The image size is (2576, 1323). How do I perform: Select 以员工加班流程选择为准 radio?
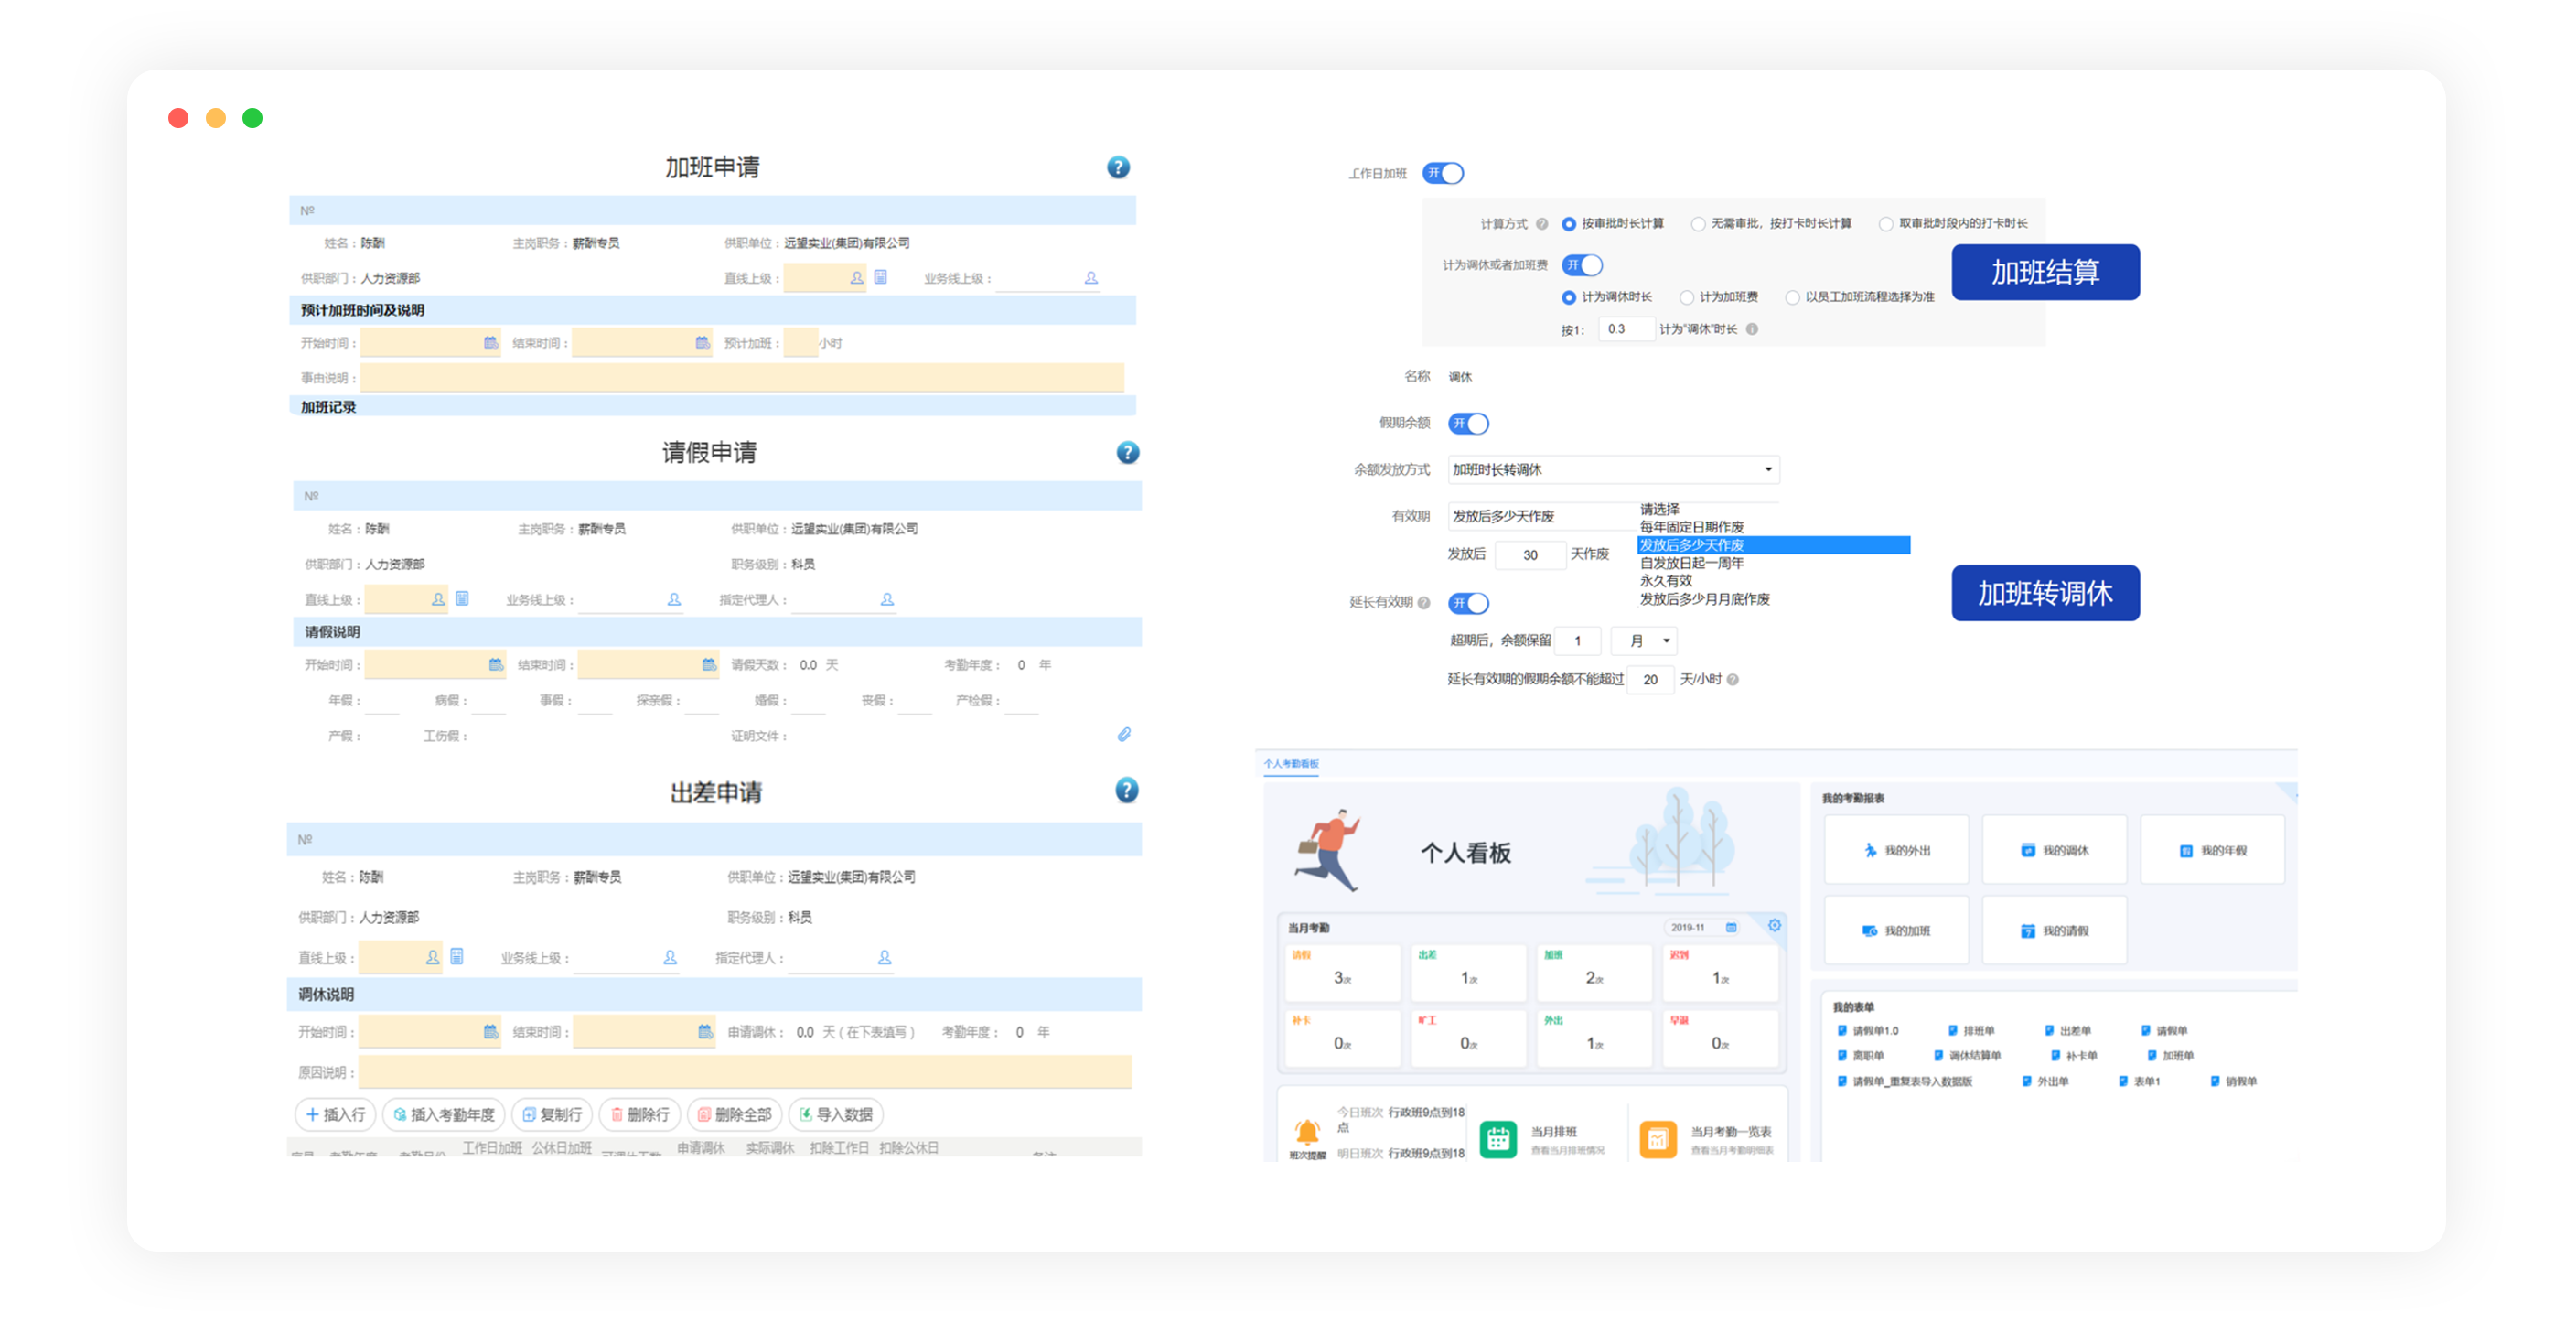(1792, 297)
